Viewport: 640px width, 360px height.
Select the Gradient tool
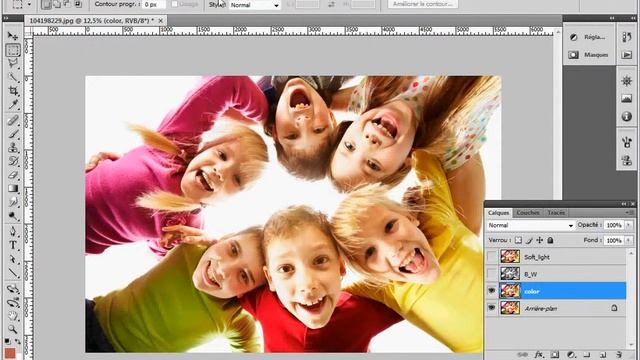[13, 188]
